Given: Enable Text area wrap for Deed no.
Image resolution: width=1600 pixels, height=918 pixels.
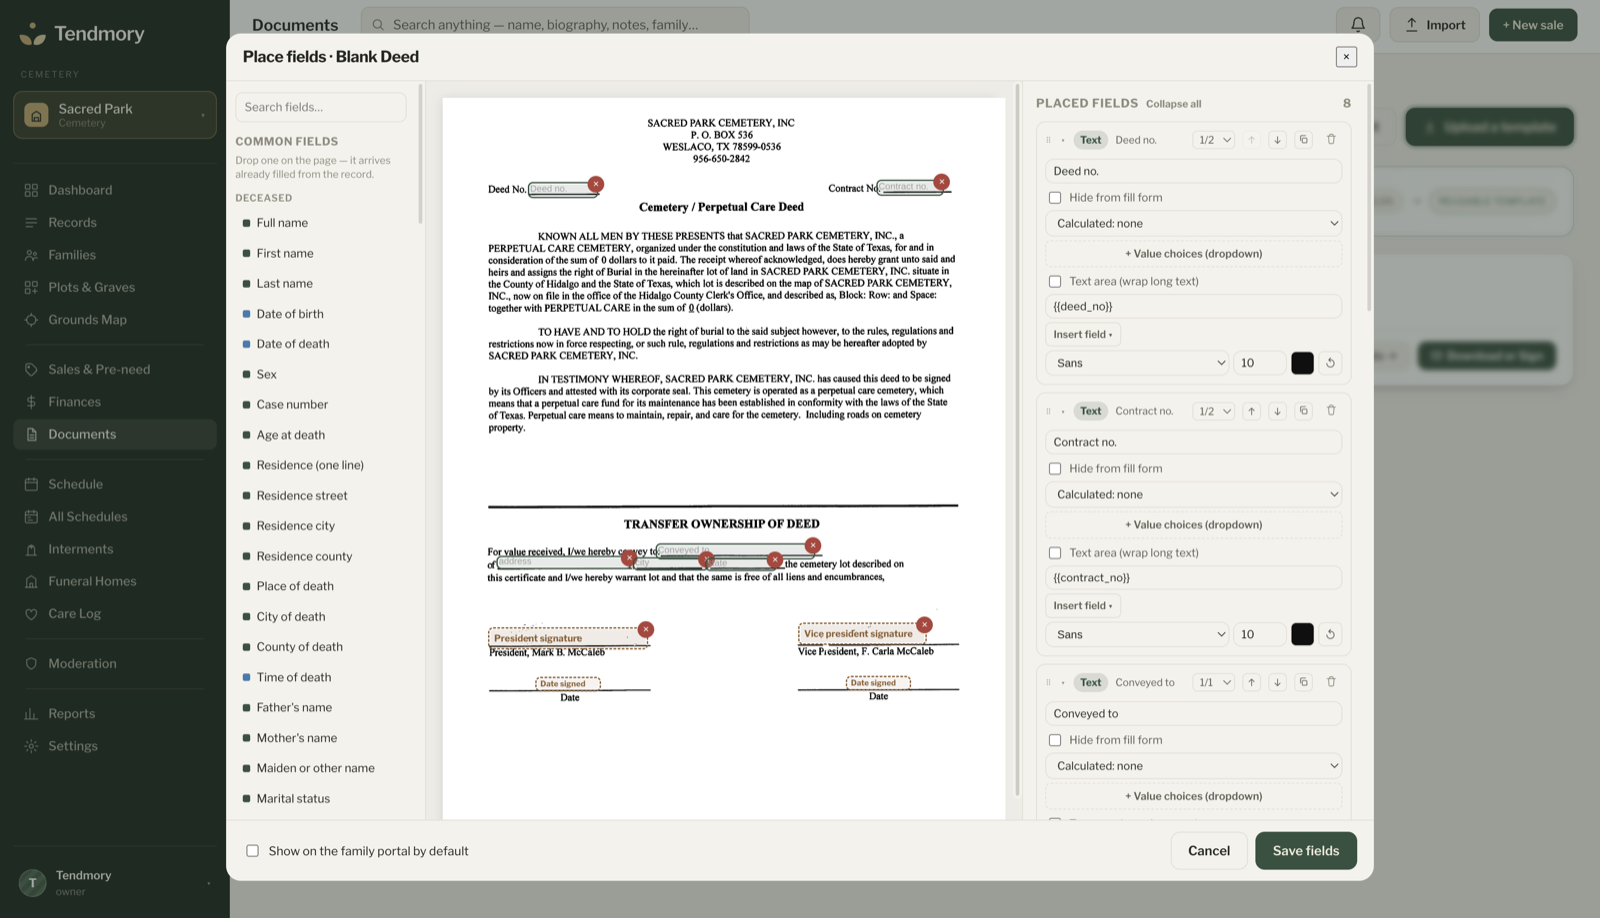Looking at the screenshot, I should [1055, 282].
